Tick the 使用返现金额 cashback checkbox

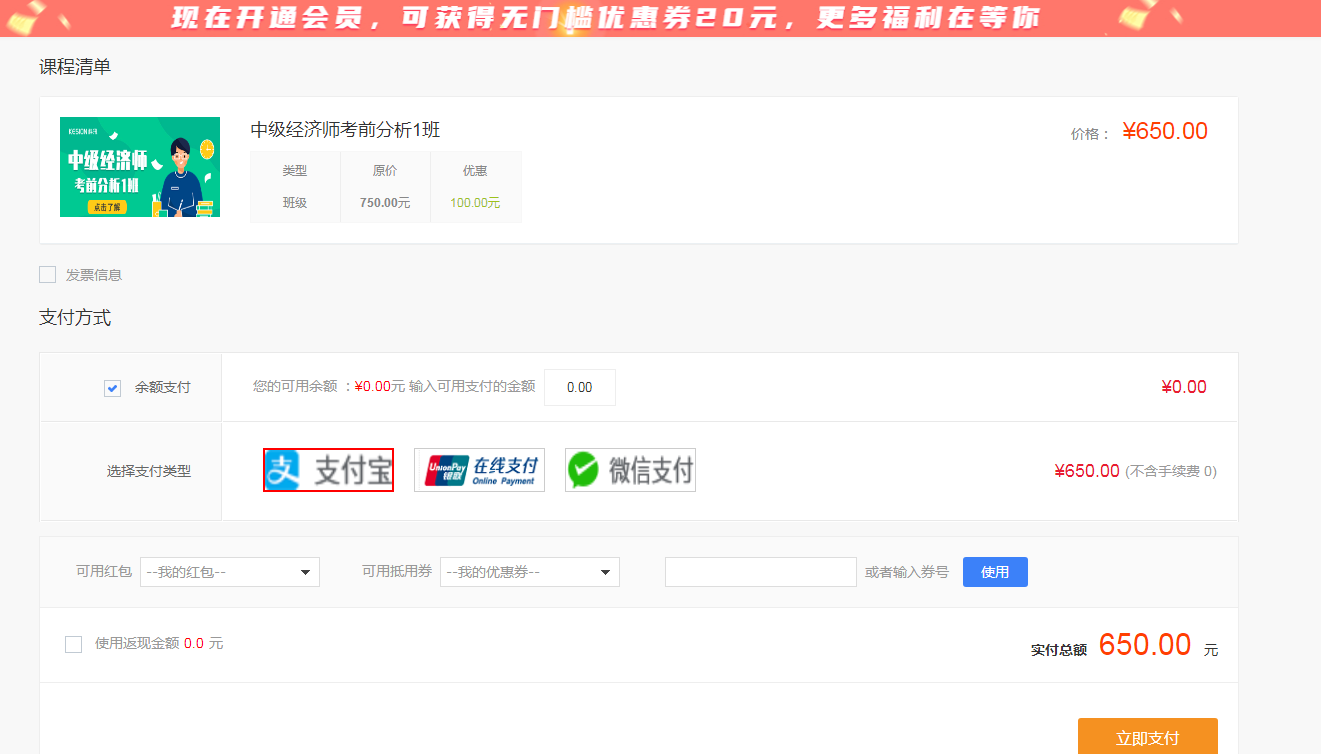tap(73, 644)
